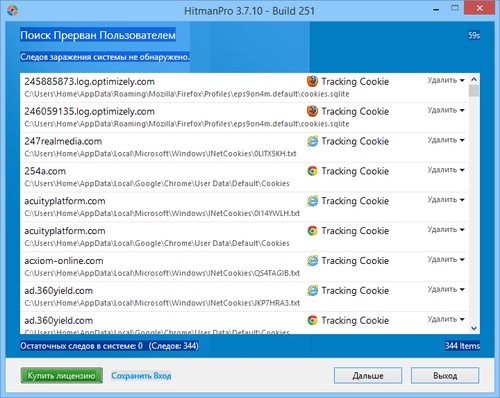Open Удалить dropdown for ad.360yield.com JKP7HRA3.txt row

coord(446,289)
